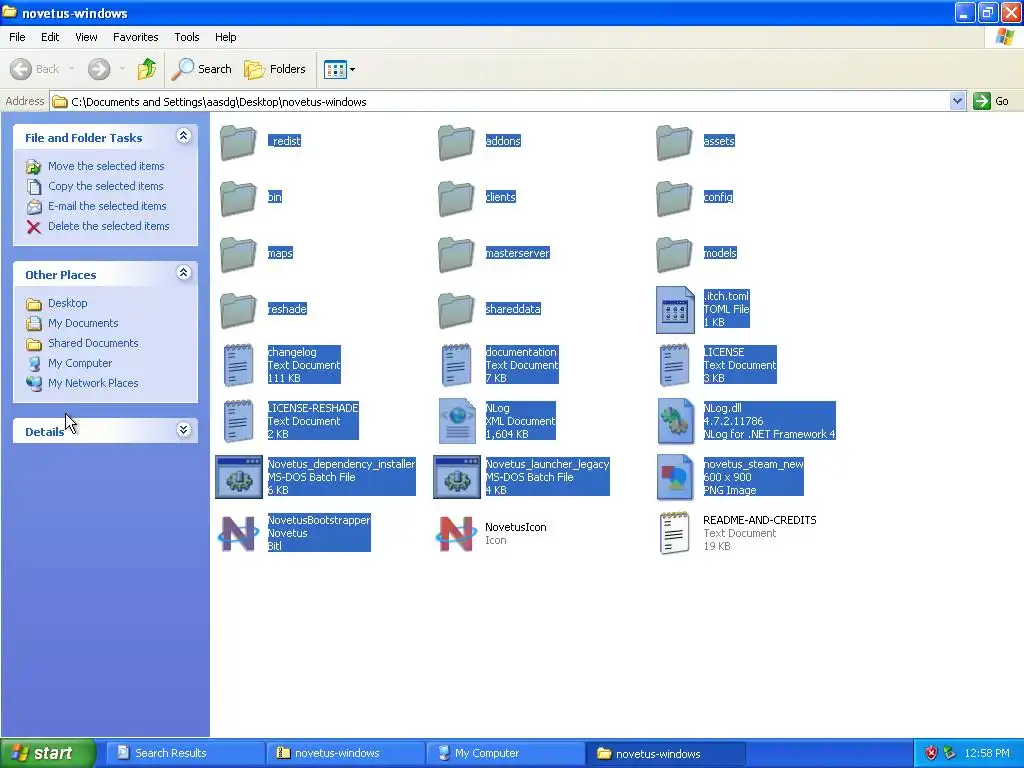Open the View menu
This screenshot has height=768, width=1024.
pos(86,37)
